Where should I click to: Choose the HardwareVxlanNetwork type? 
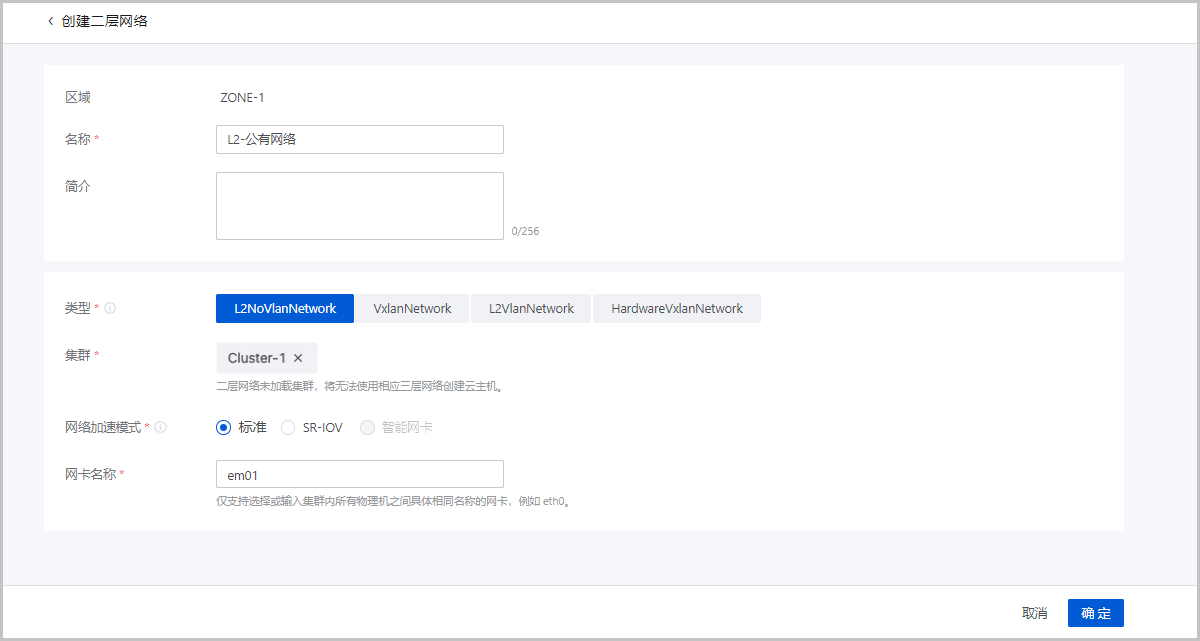point(677,308)
